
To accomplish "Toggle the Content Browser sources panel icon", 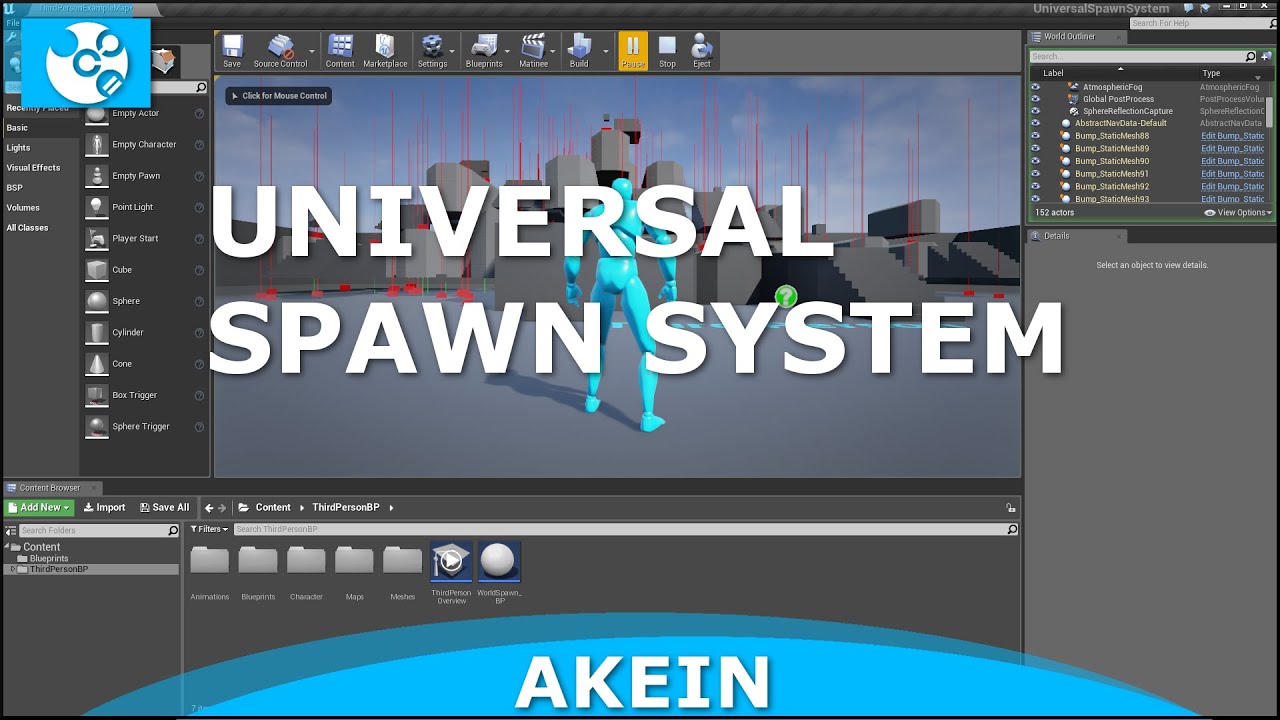I will (x=11, y=530).
